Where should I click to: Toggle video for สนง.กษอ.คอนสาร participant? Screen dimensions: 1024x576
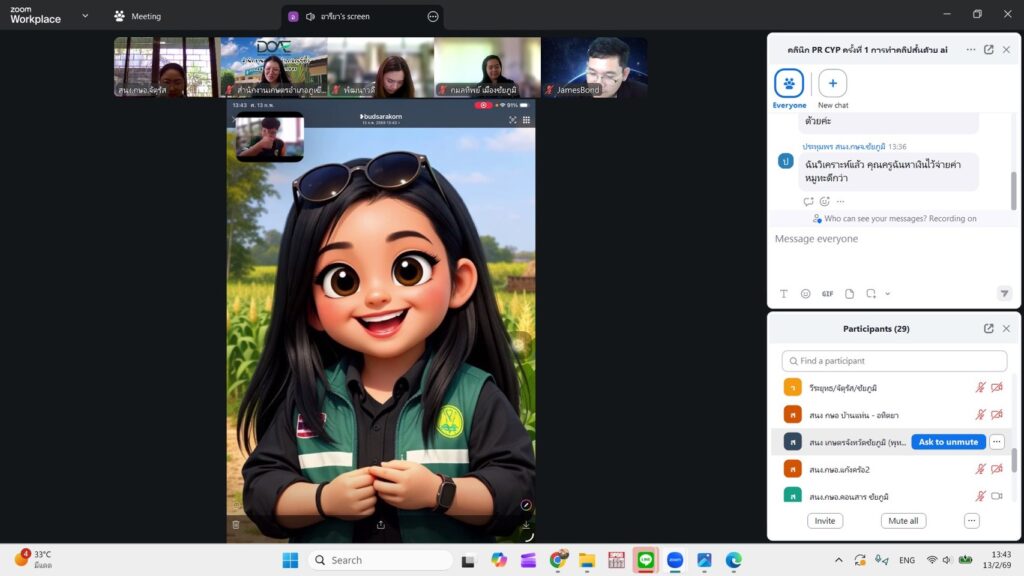(996, 496)
